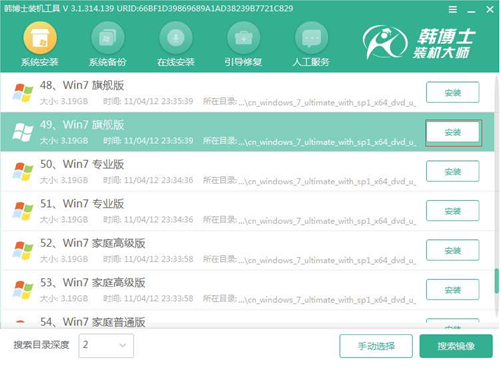This screenshot has width=502, height=369.
Task: Open the 引导修复 boot repair icon
Action: point(243,43)
